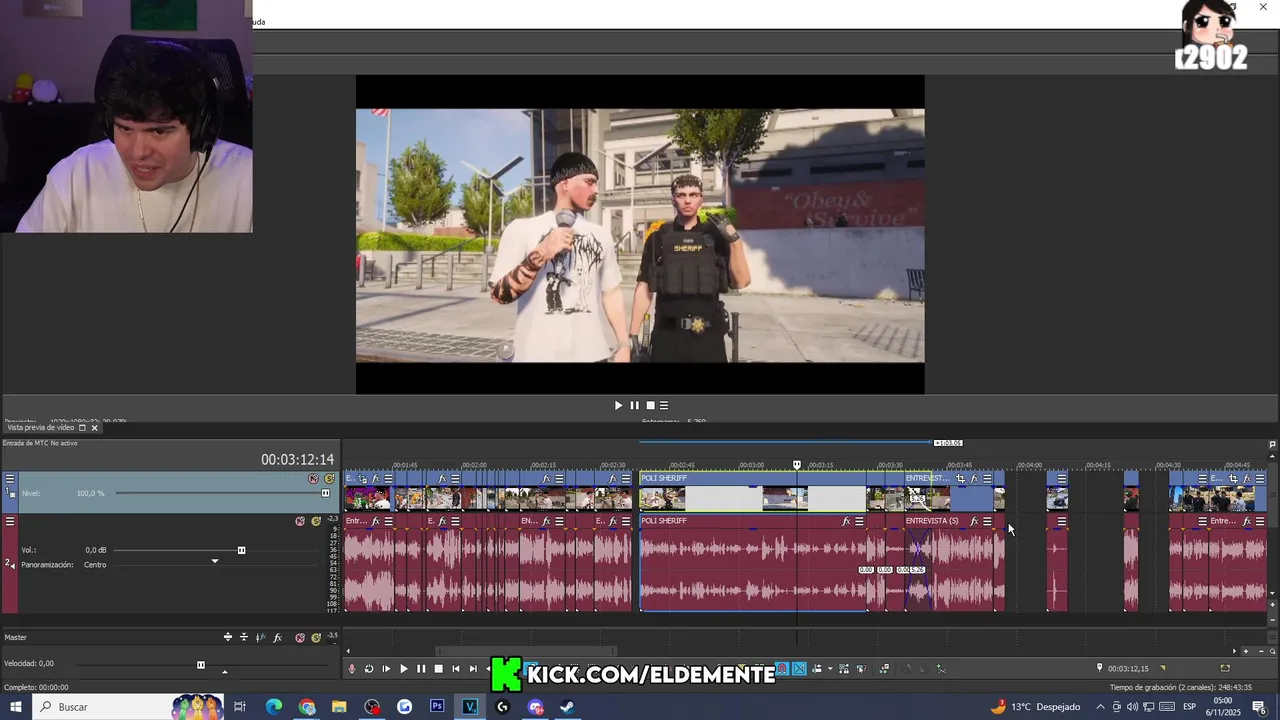Image resolution: width=1280 pixels, height=720 pixels.
Task: Close the Vista previa de vídeo tab
Action: tap(95, 428)
